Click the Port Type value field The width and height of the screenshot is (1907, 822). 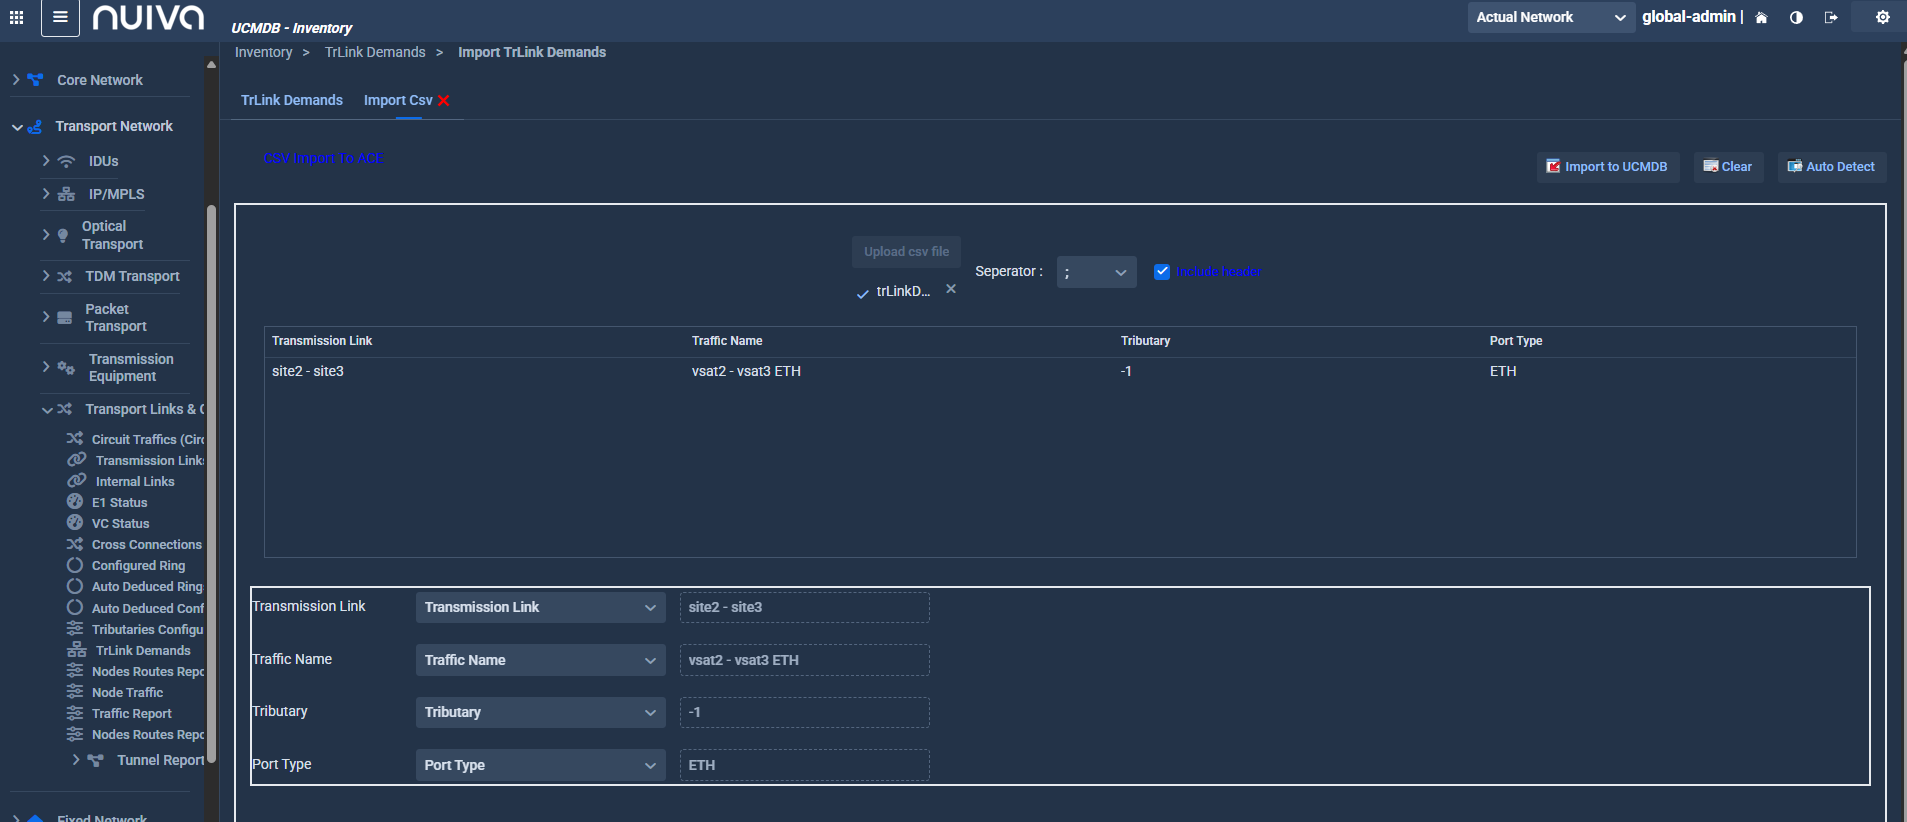click(804, 765)
